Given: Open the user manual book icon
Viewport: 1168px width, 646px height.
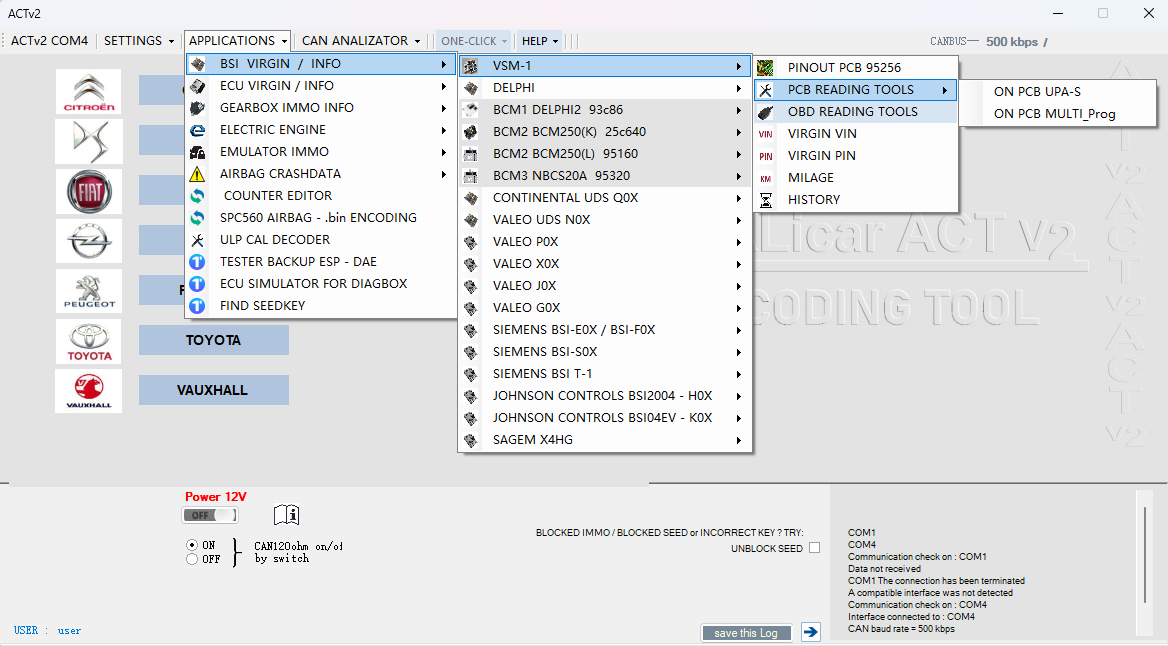Looking at the screenshot, I should tap(287, 515).
